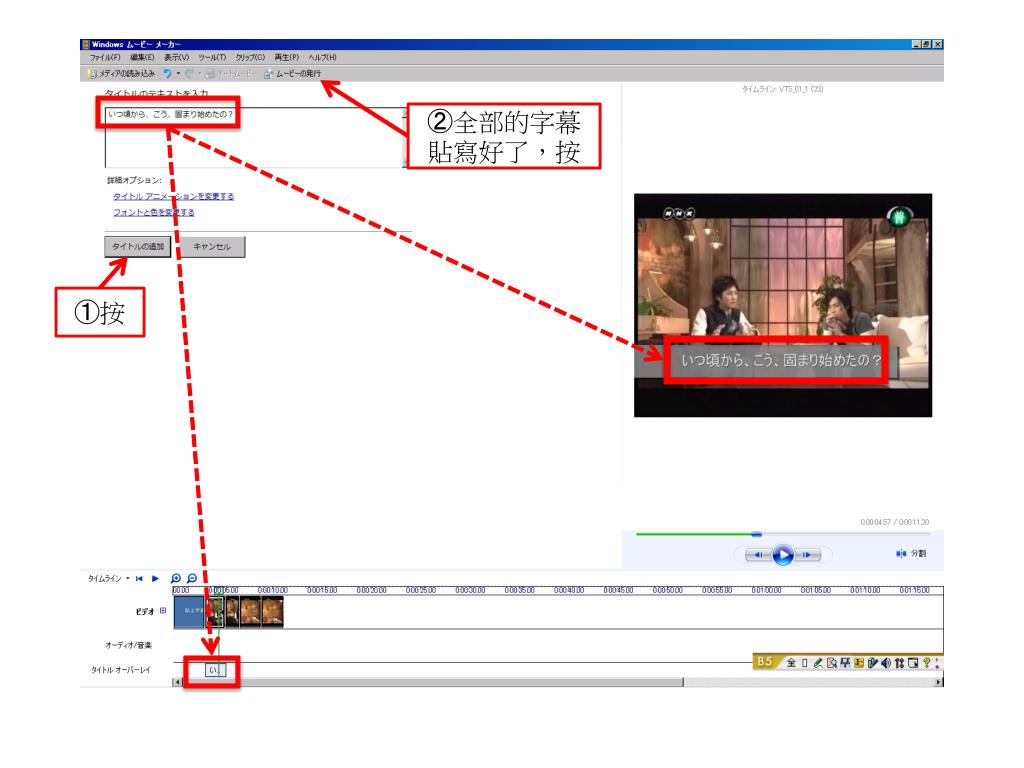1024x768 pixels.
Task: Click the timeline zoom in magnifier
Action: [176, 579]
